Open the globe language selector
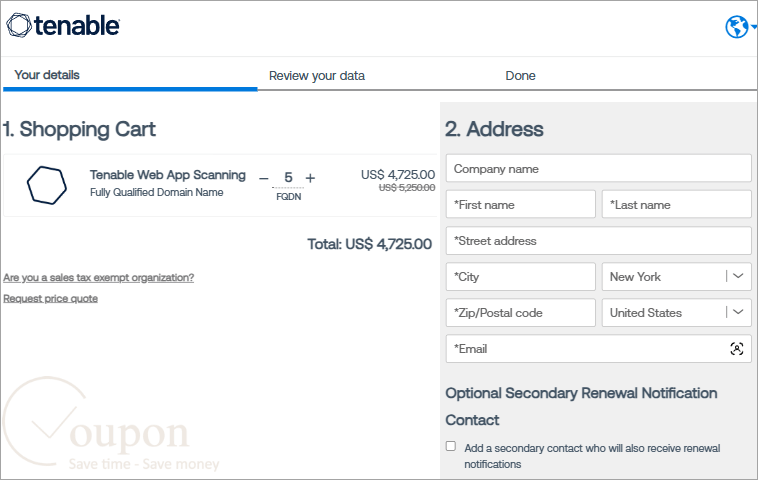Viewport: 758px width, 480px height. [740, 27]
